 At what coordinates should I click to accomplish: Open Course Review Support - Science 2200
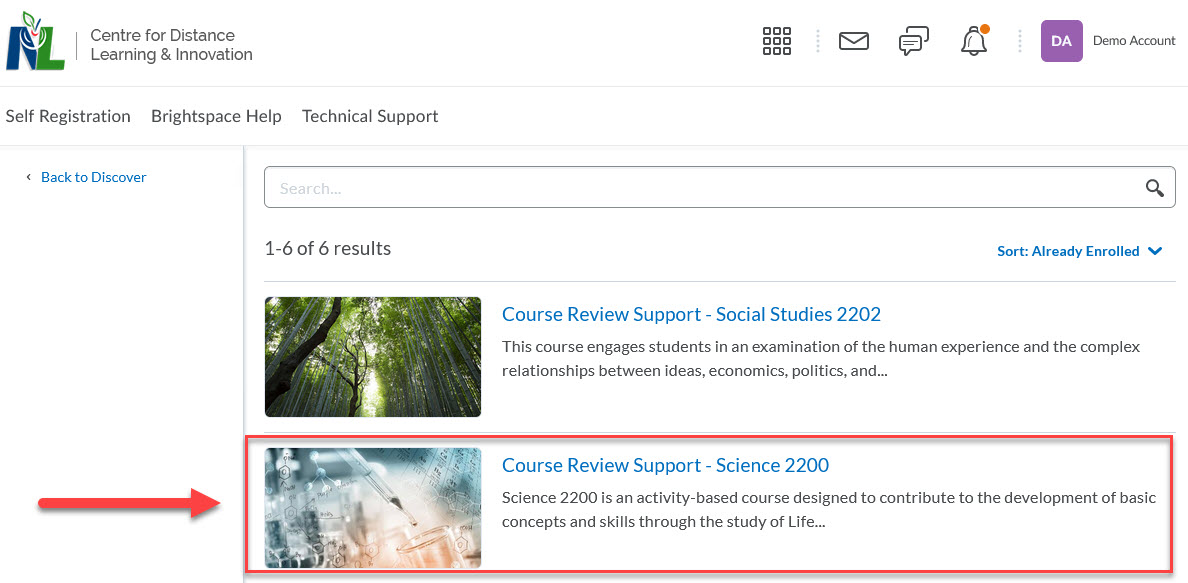coord(666,465)
